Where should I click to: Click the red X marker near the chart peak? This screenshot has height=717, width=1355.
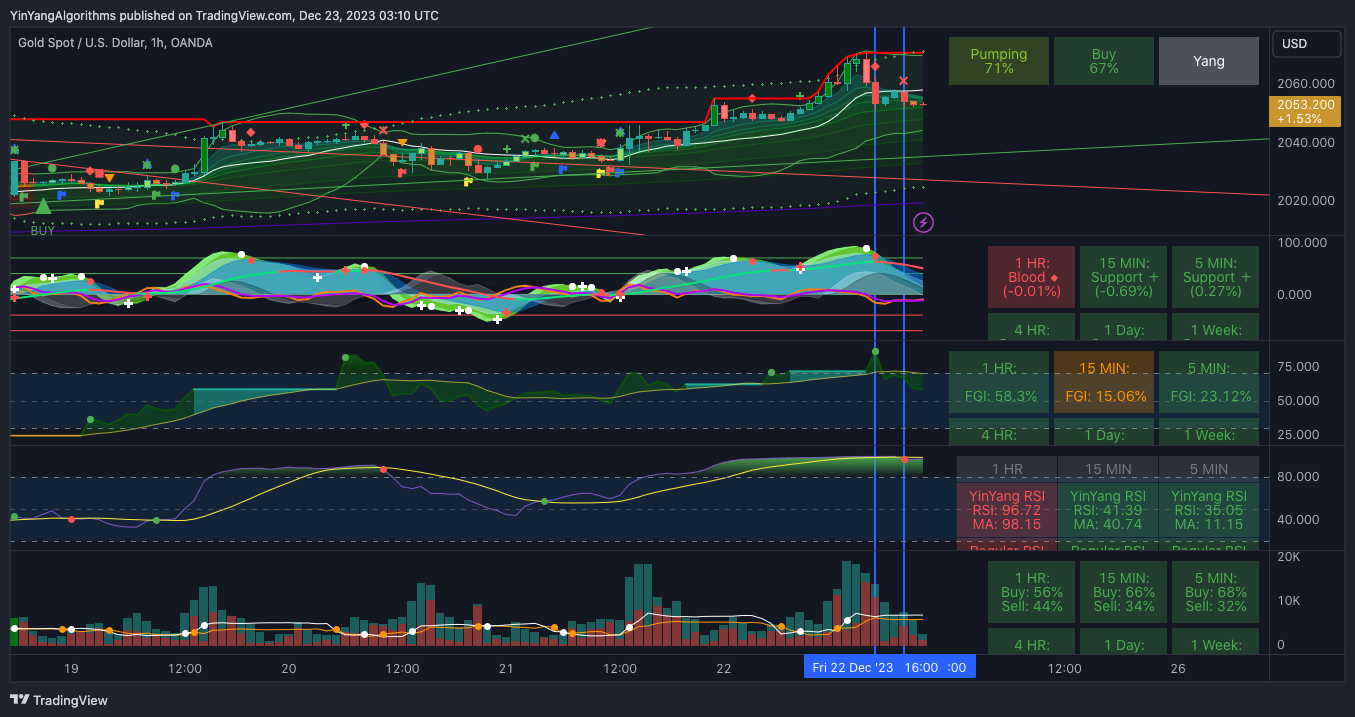[x=904, y=80]
